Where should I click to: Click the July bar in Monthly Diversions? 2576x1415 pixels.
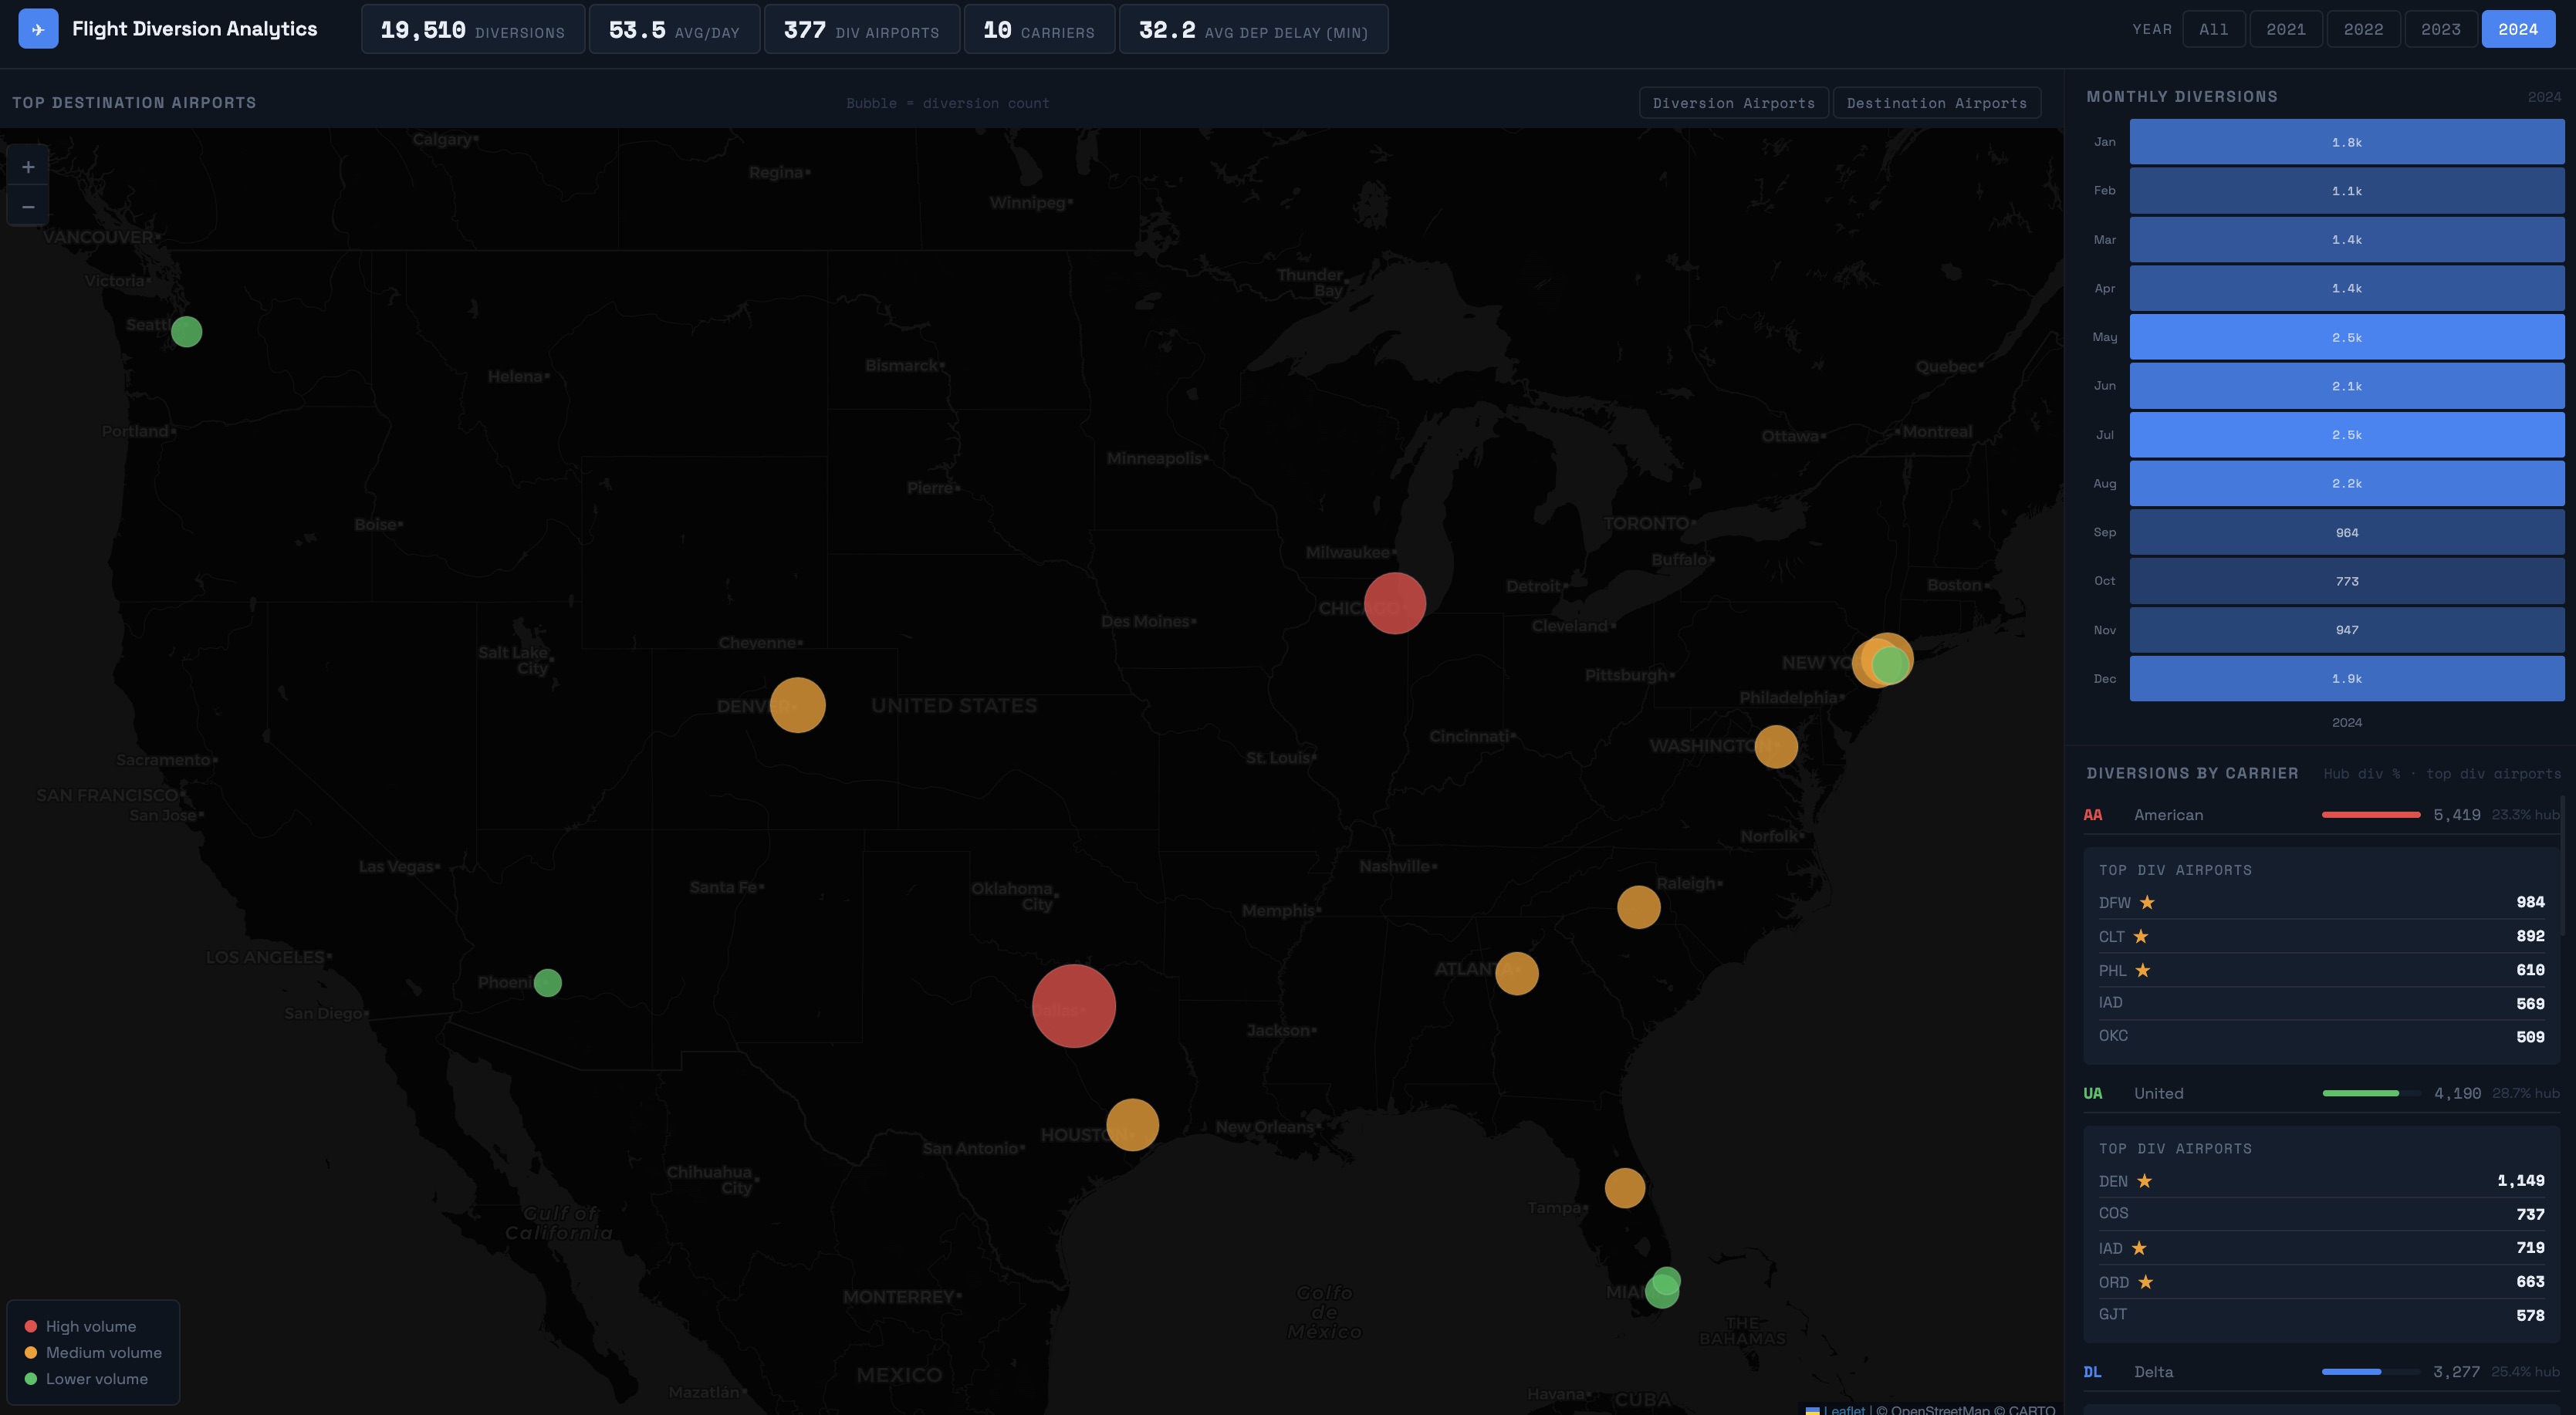point(2347,435)
